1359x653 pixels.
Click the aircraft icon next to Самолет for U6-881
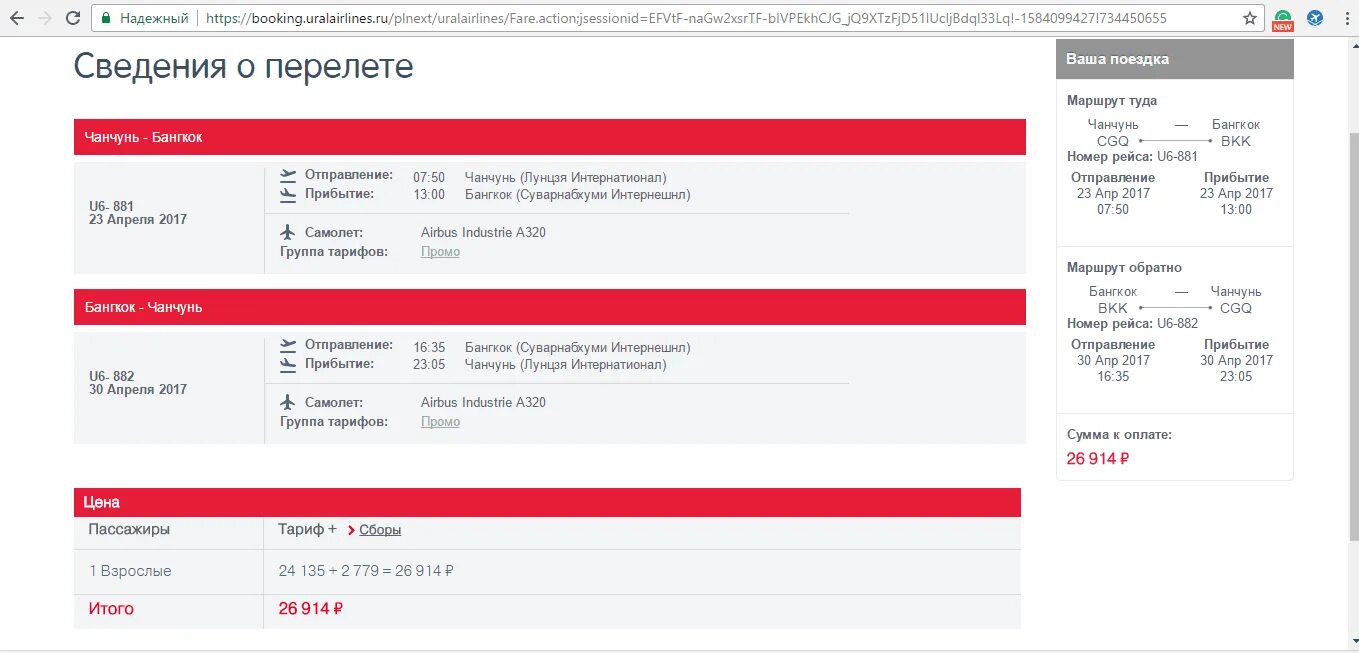289,232
